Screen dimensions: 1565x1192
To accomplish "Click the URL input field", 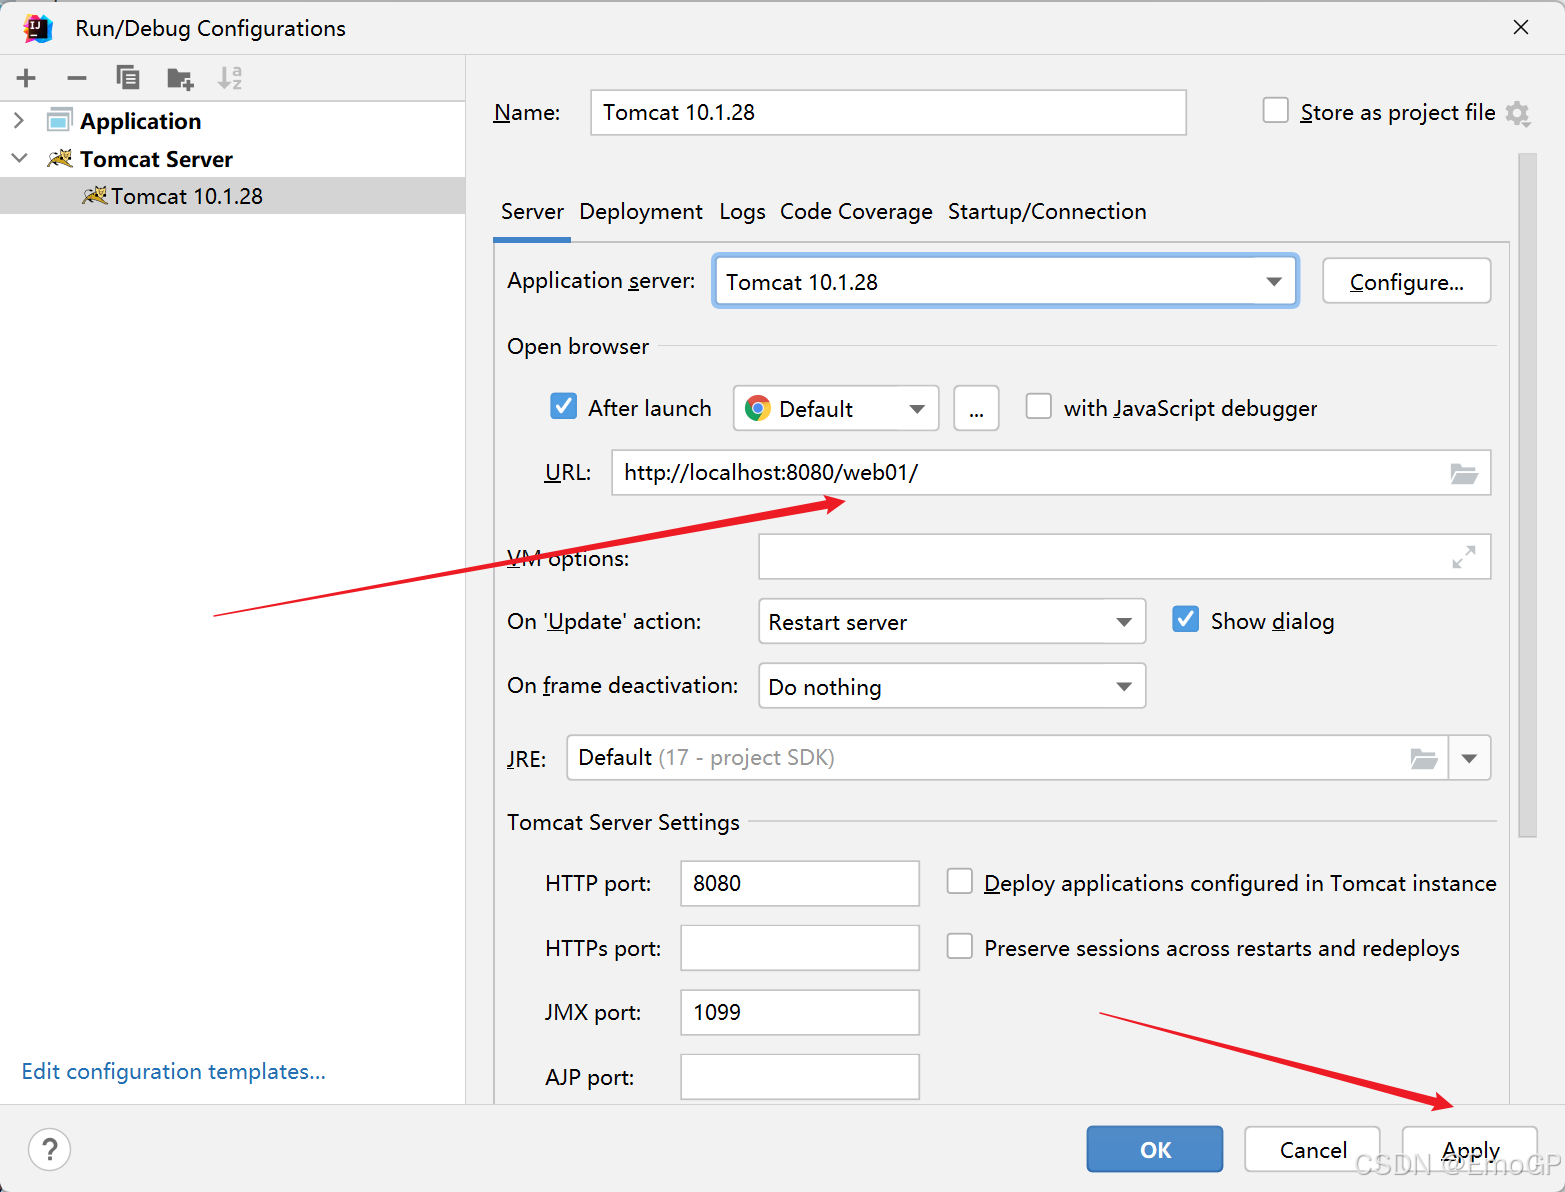I will [1051, 472].
